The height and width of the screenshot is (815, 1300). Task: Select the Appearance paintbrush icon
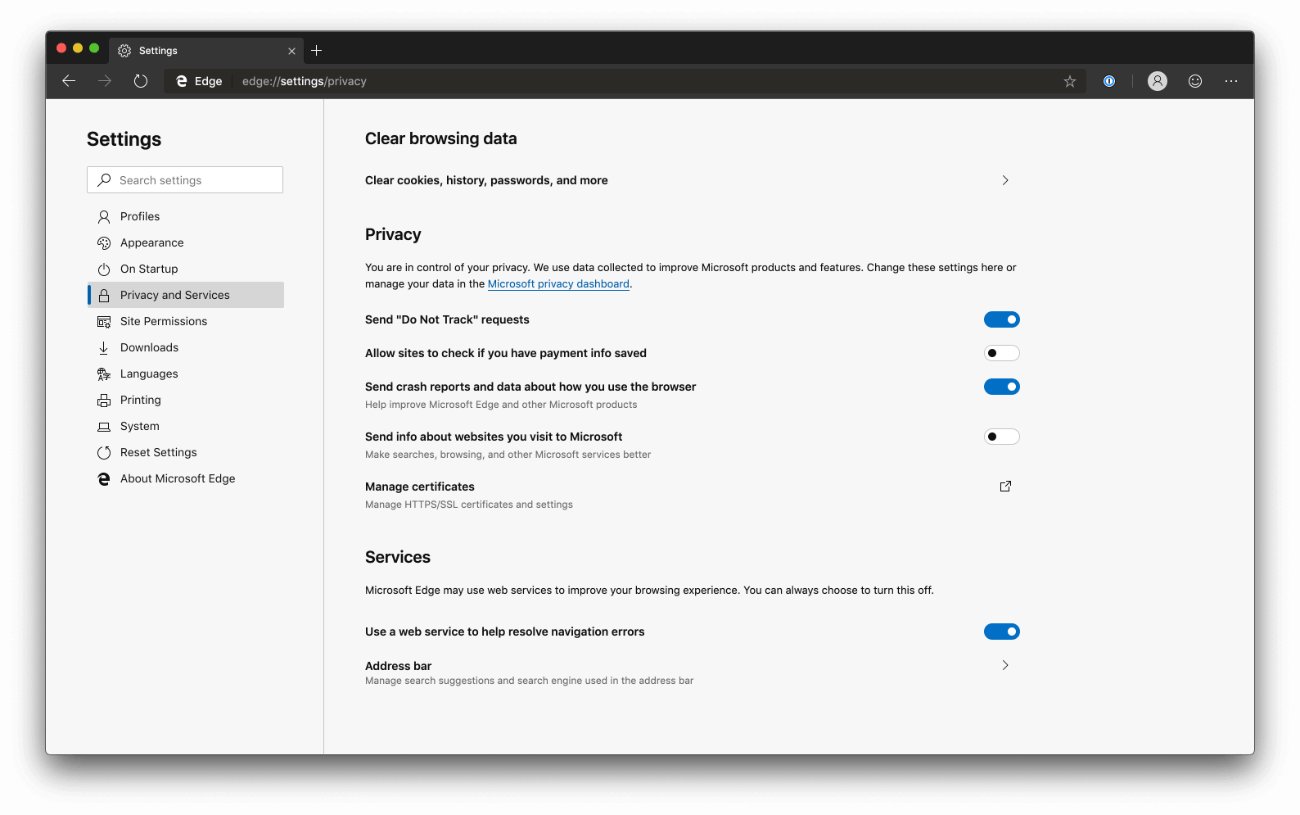pyautogui.click(x=104, y=242)
